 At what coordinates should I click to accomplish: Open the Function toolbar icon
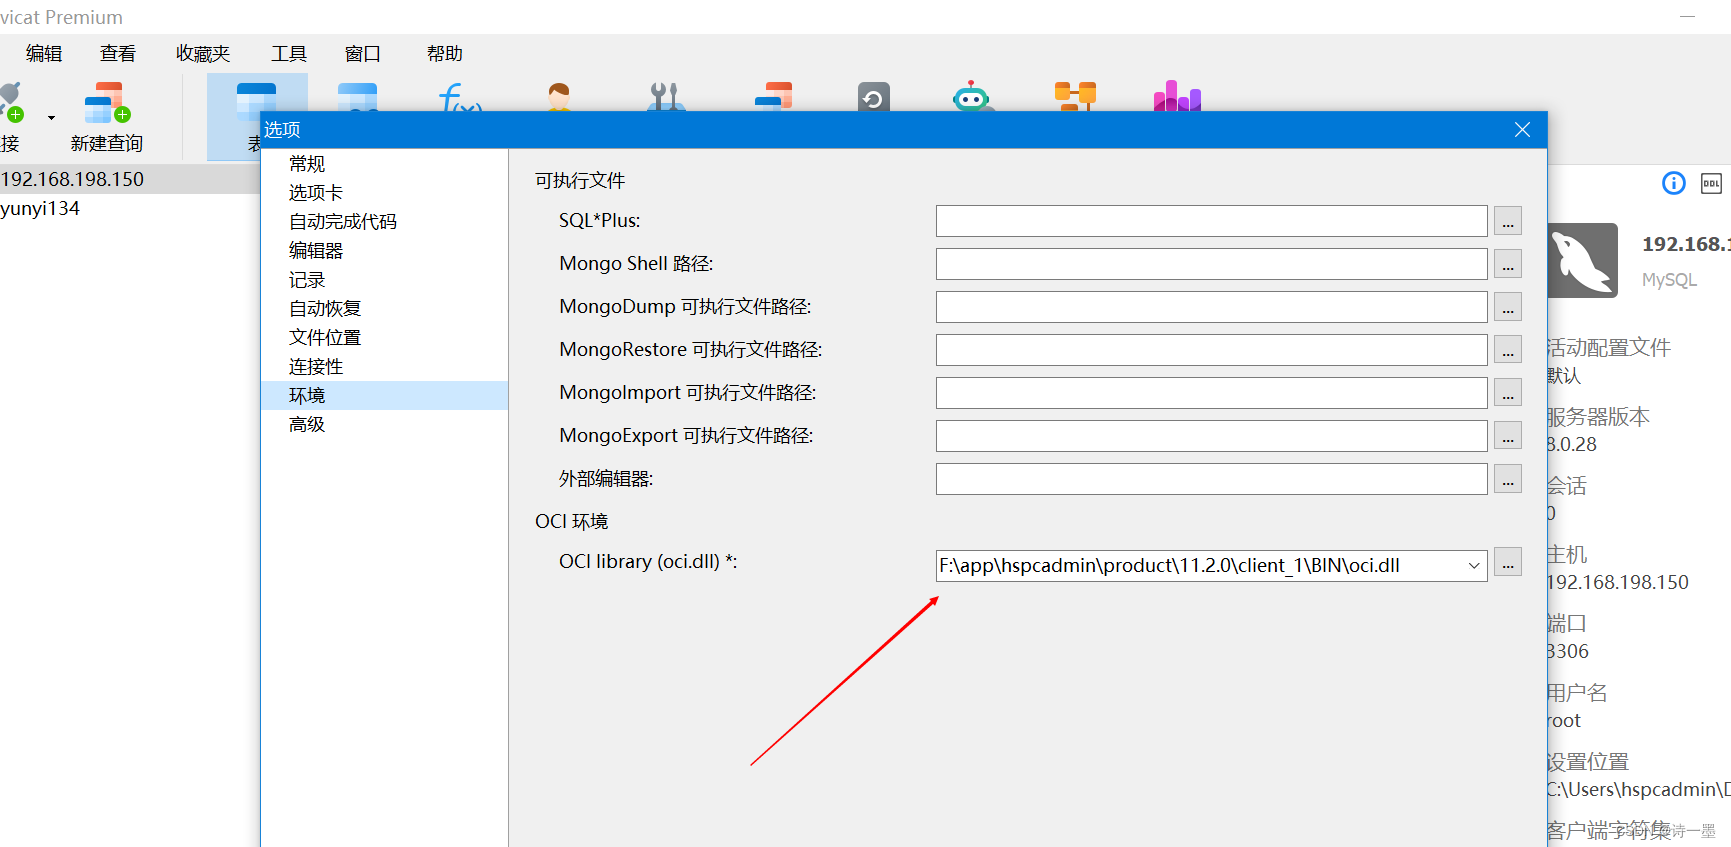(x=460, y=97)
